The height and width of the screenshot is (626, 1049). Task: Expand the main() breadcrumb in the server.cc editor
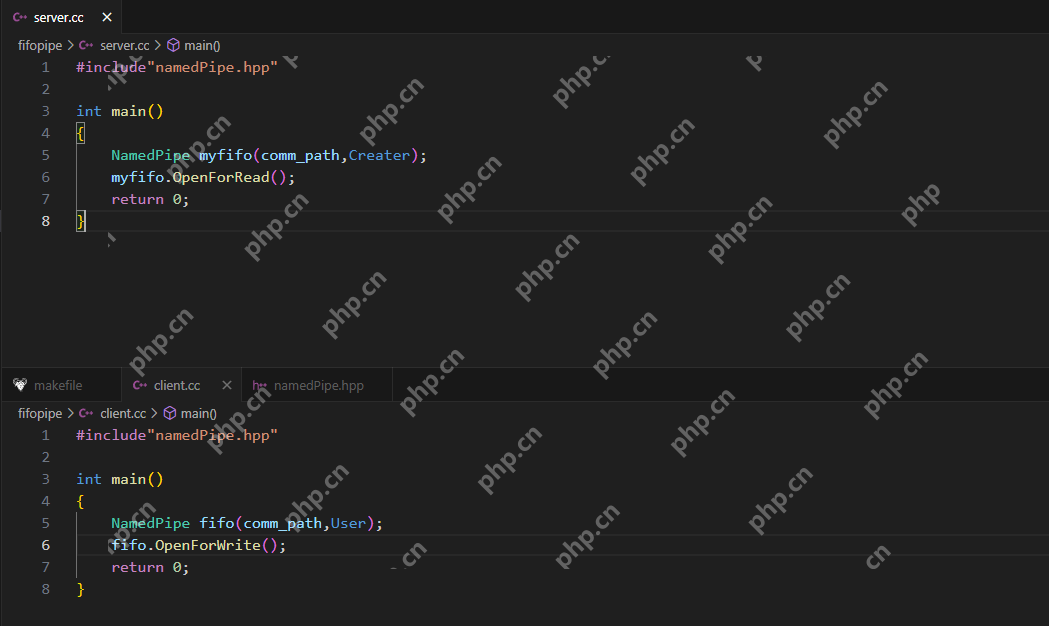tap(203, 45)
